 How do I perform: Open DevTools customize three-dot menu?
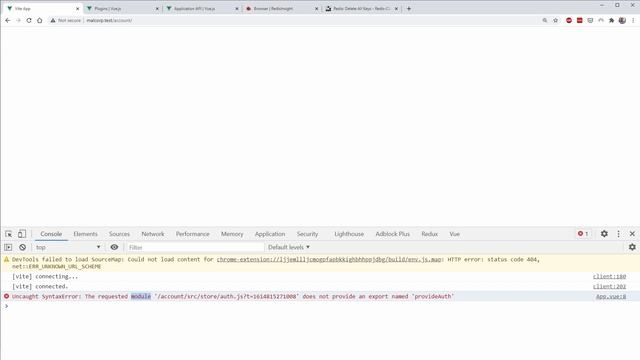(x=618, y=234)
